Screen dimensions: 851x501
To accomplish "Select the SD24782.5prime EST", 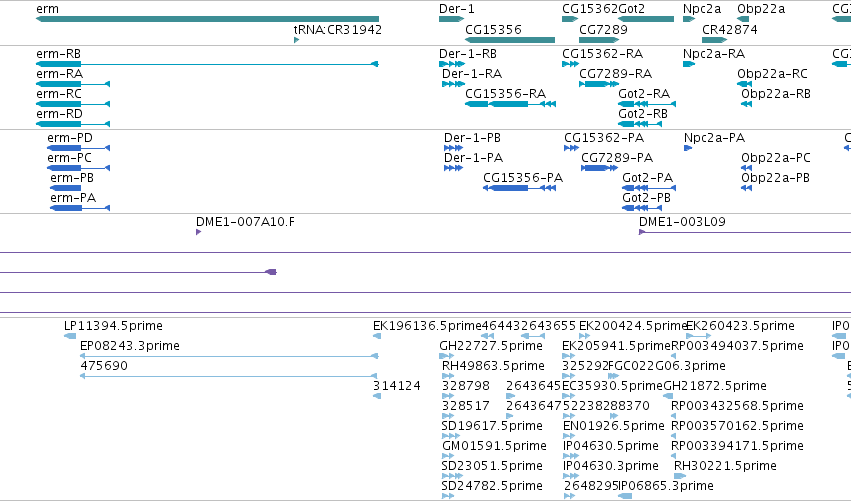I will [448, 496].
